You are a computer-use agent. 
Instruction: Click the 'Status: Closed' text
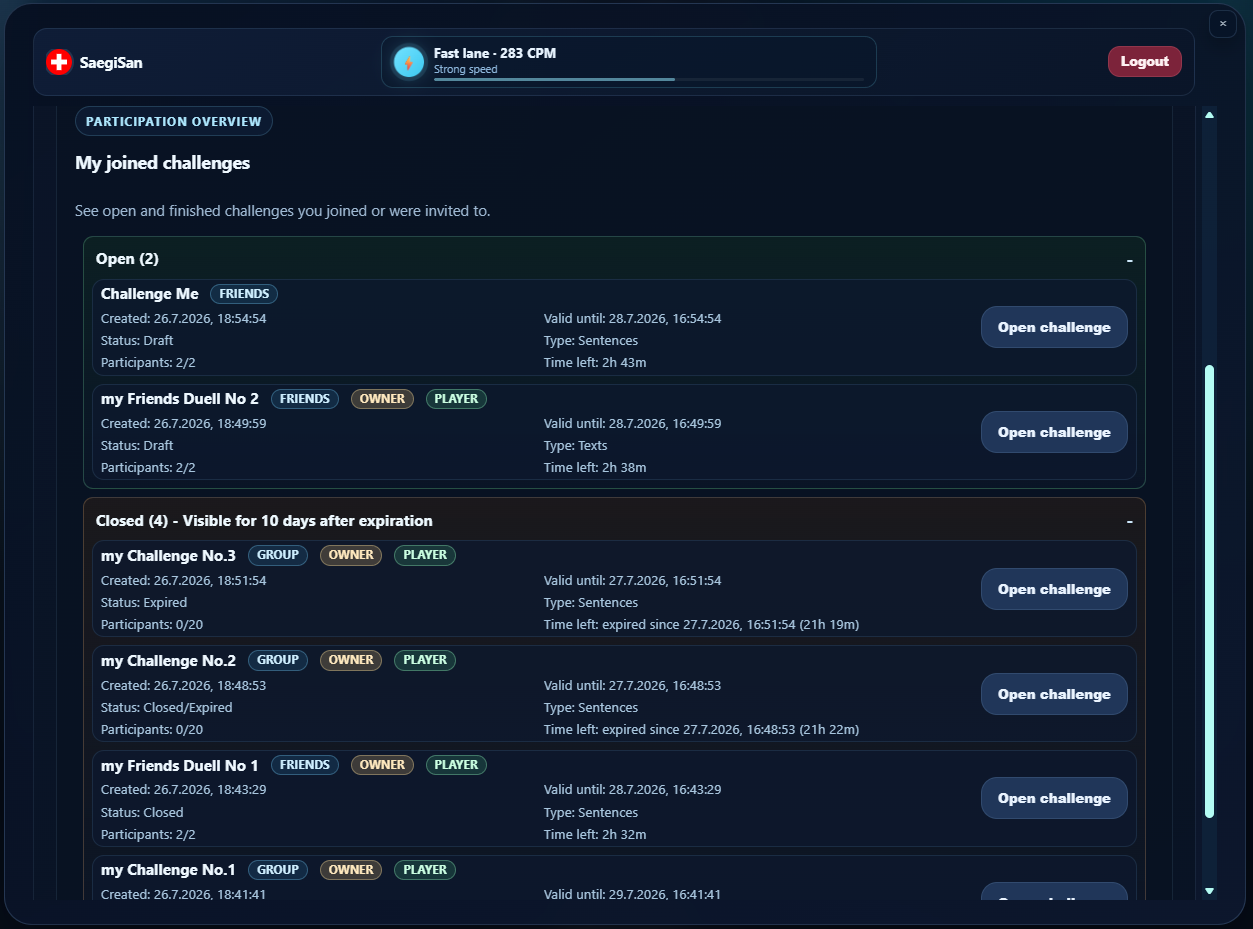click(142, 812)
